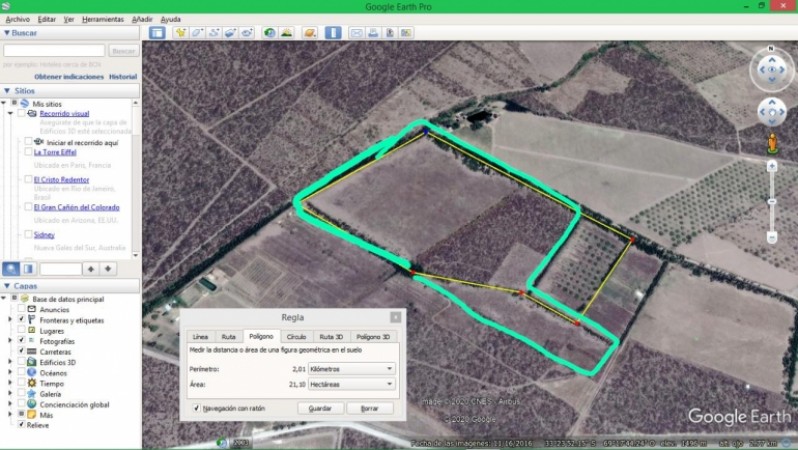This screenshot has width=798, height=450.
Task: Uncheck the Relieve layer
Action: 21,425
